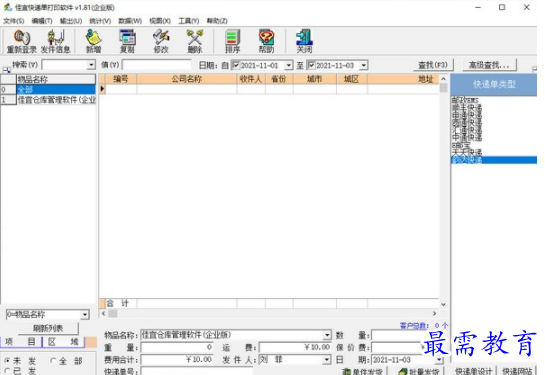
Task: Open the 编辑(T) menu
Action: (42, 21)
